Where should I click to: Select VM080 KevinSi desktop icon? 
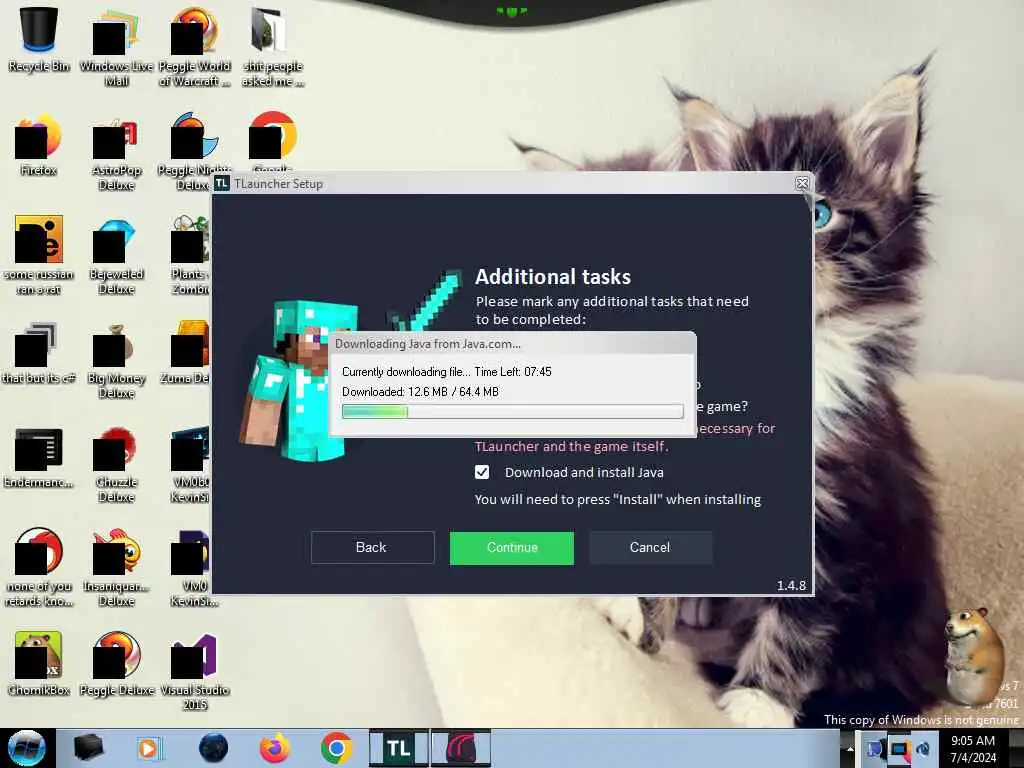coord(191,465)
